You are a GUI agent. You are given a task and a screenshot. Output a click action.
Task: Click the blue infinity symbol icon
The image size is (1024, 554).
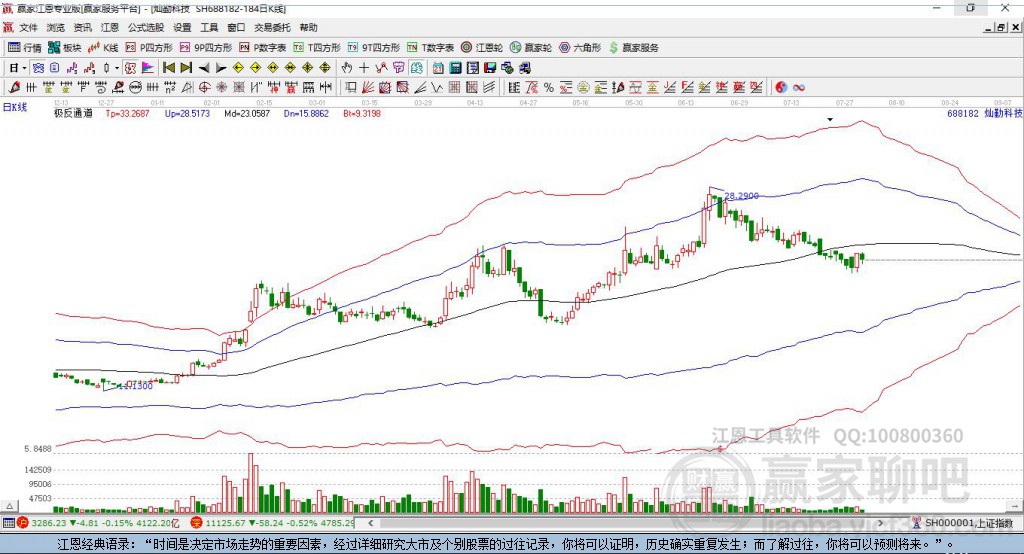[799, 88]
